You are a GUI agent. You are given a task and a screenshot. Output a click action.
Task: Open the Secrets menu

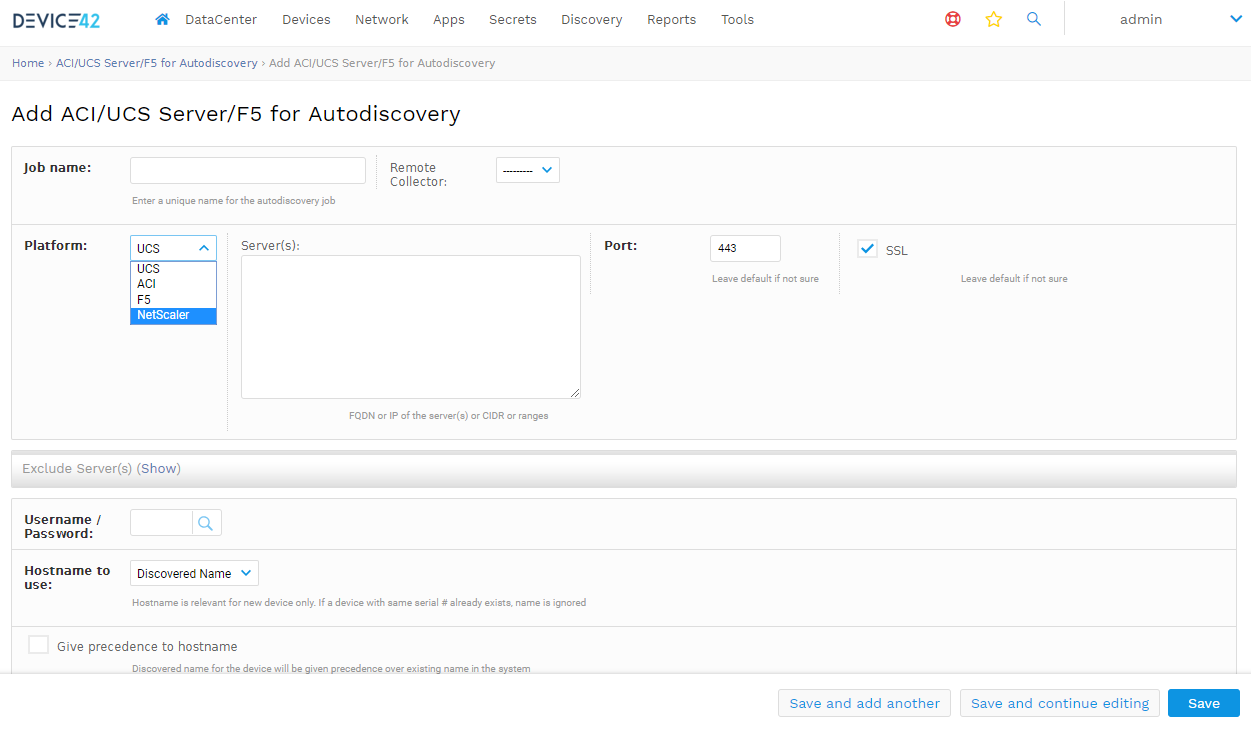(513, 19)
